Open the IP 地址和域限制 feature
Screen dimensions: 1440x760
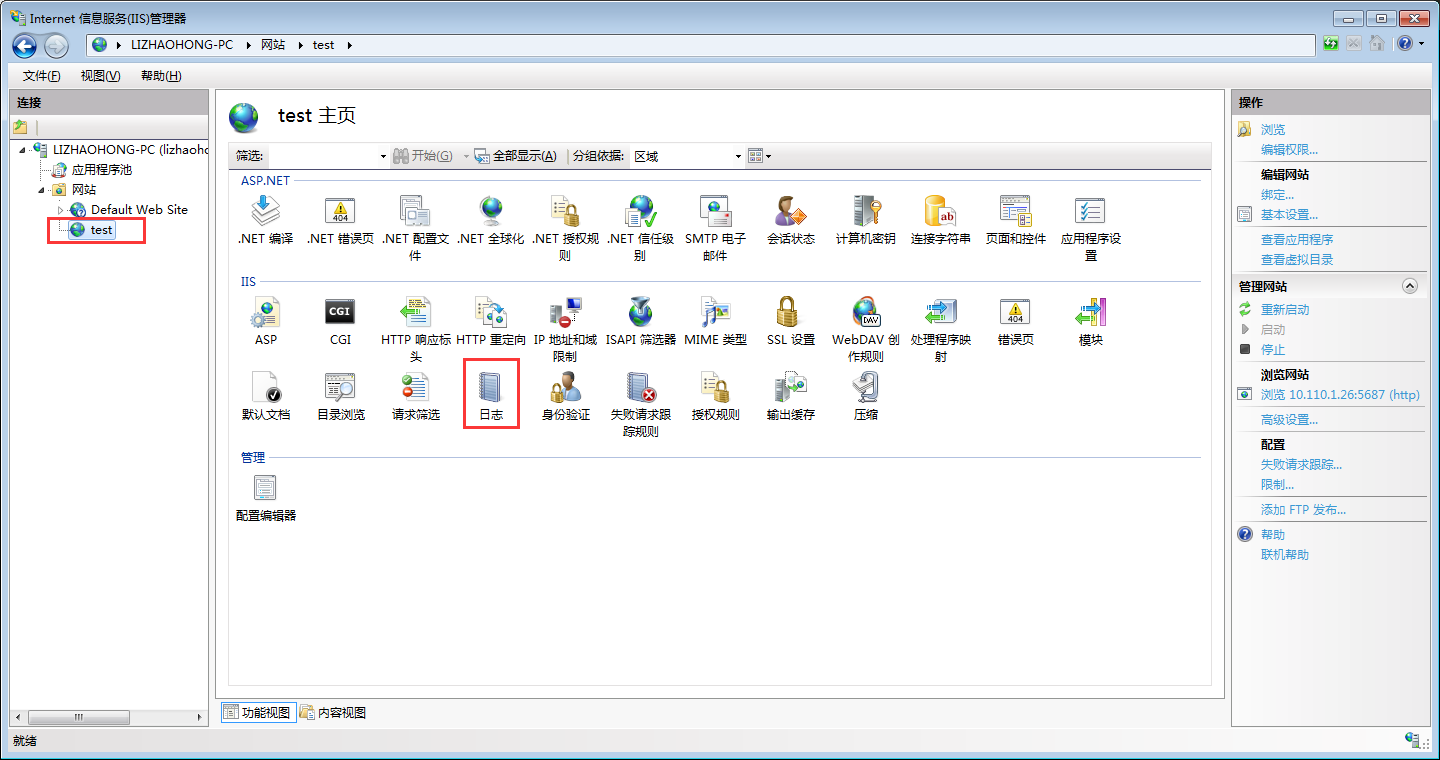pos(565,329)
